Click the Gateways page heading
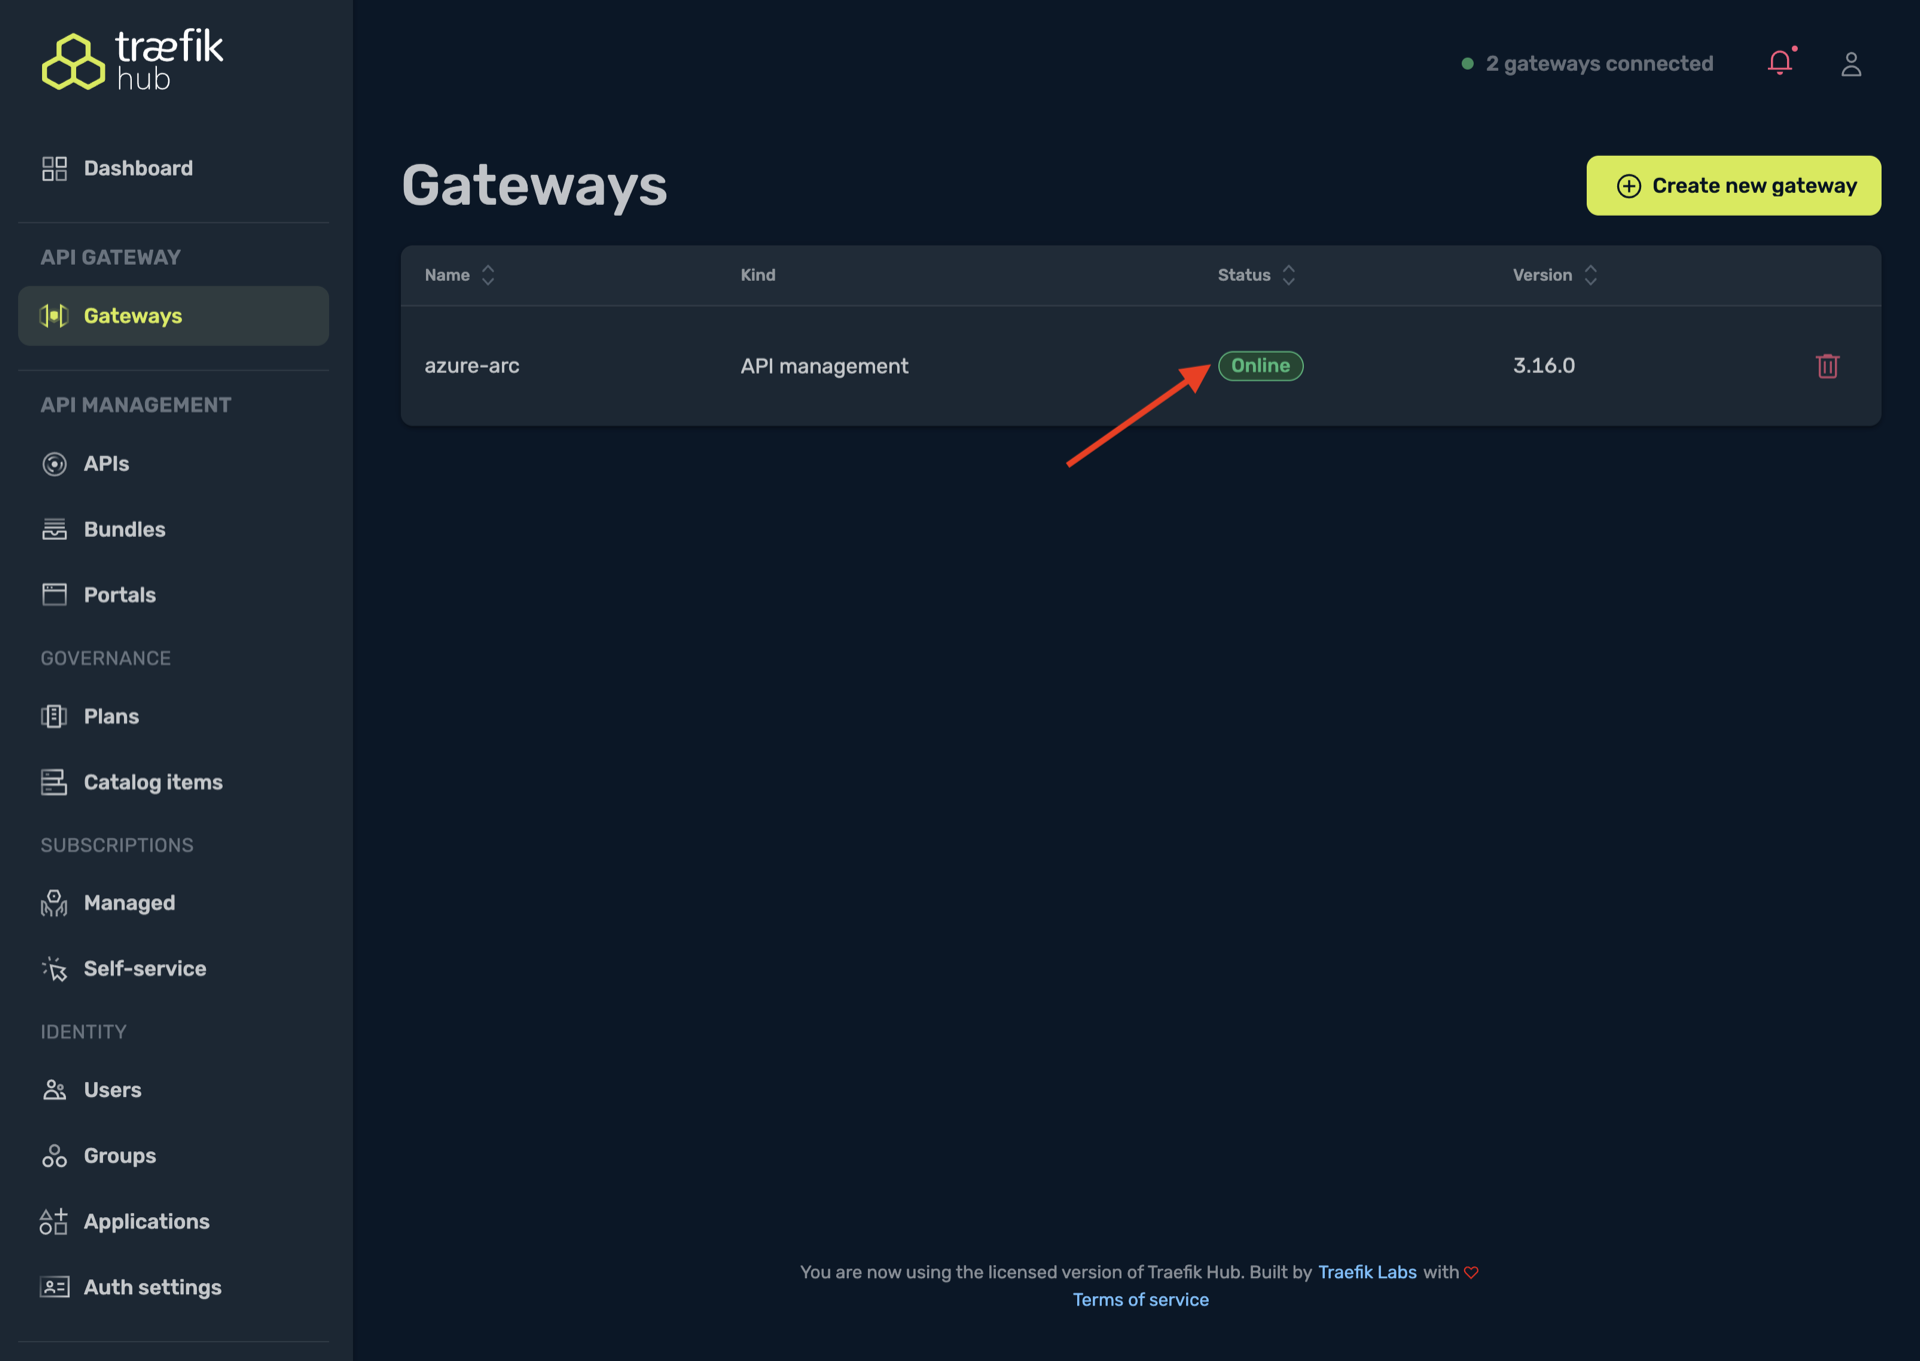The width and height of the screenshot is (1920, 1361). coord(534,186)
